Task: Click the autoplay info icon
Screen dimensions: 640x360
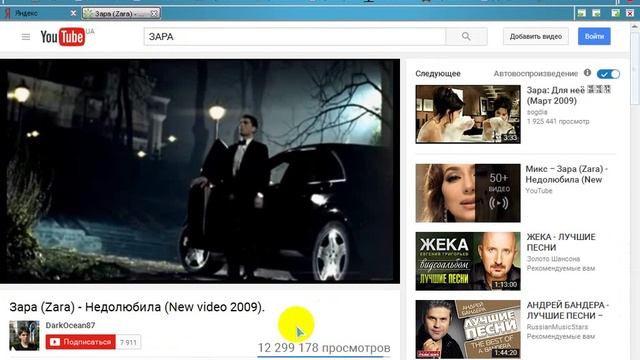Action: [x=587, y=73]
